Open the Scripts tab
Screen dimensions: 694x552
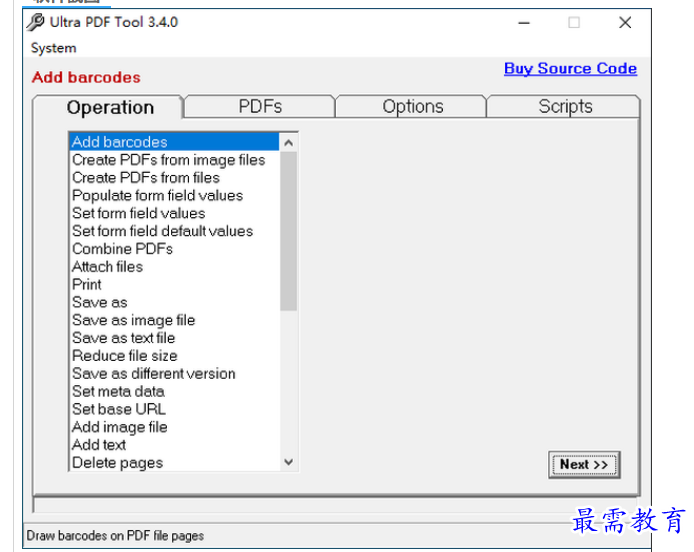coord(565,106)
